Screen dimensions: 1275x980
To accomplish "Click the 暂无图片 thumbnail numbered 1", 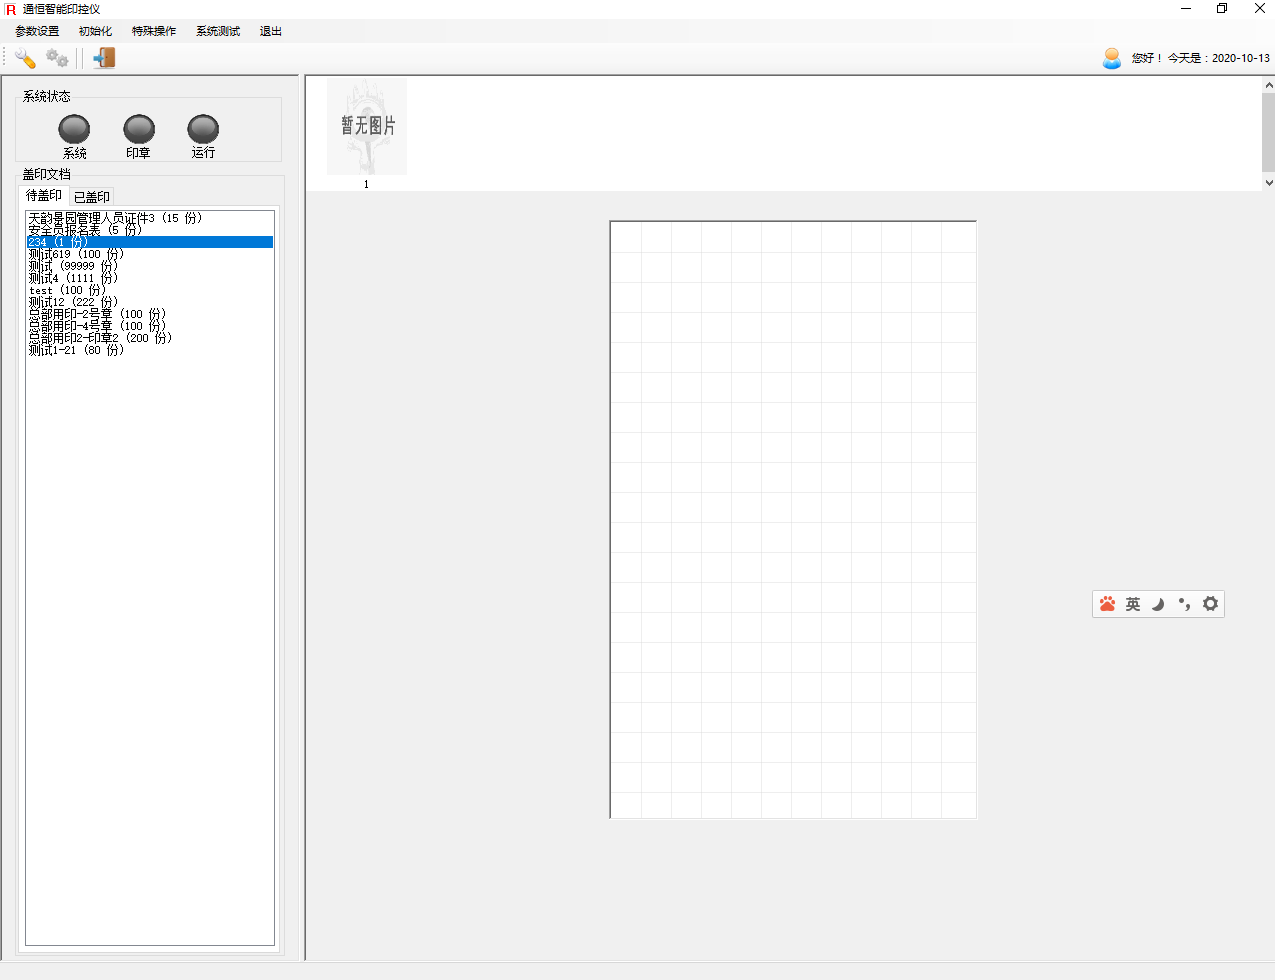I will tap(367, 127).
